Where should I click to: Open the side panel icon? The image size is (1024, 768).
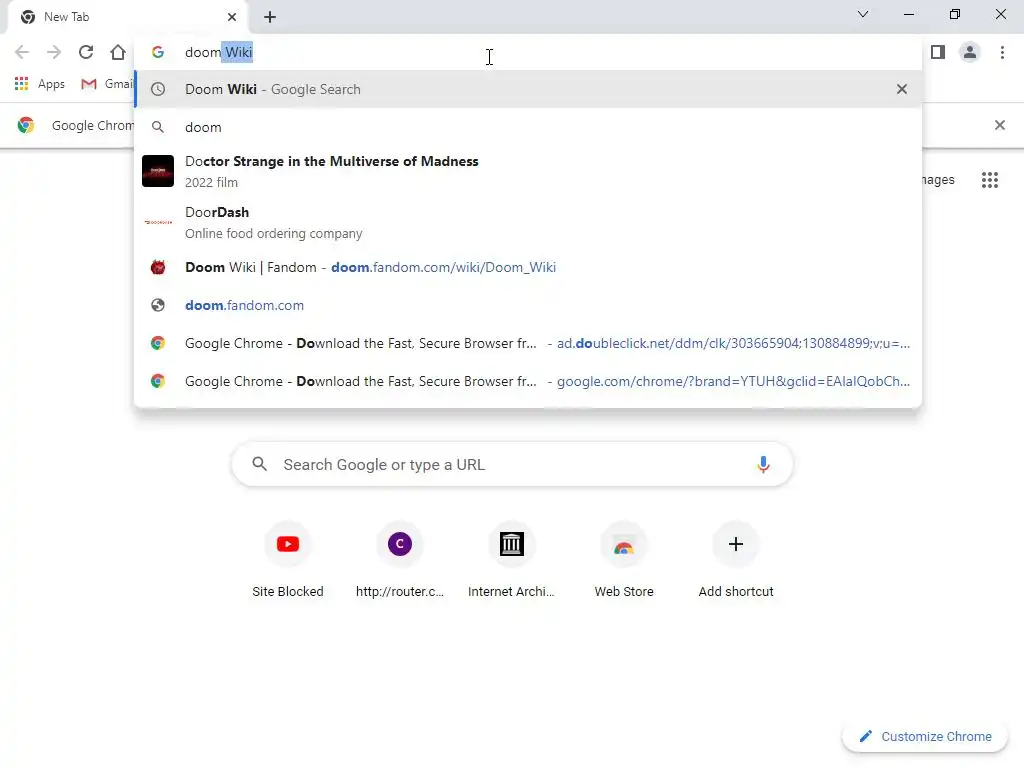point(938,52)
